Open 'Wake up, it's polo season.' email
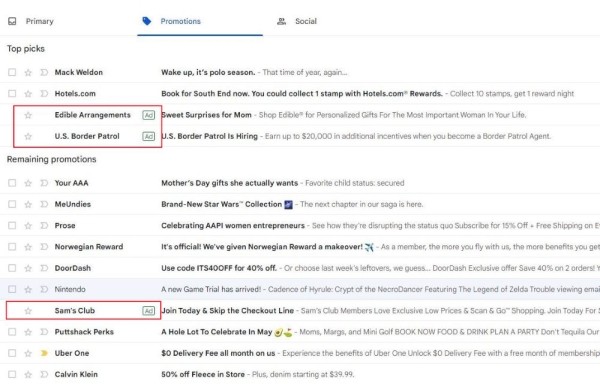 [208, 72]
